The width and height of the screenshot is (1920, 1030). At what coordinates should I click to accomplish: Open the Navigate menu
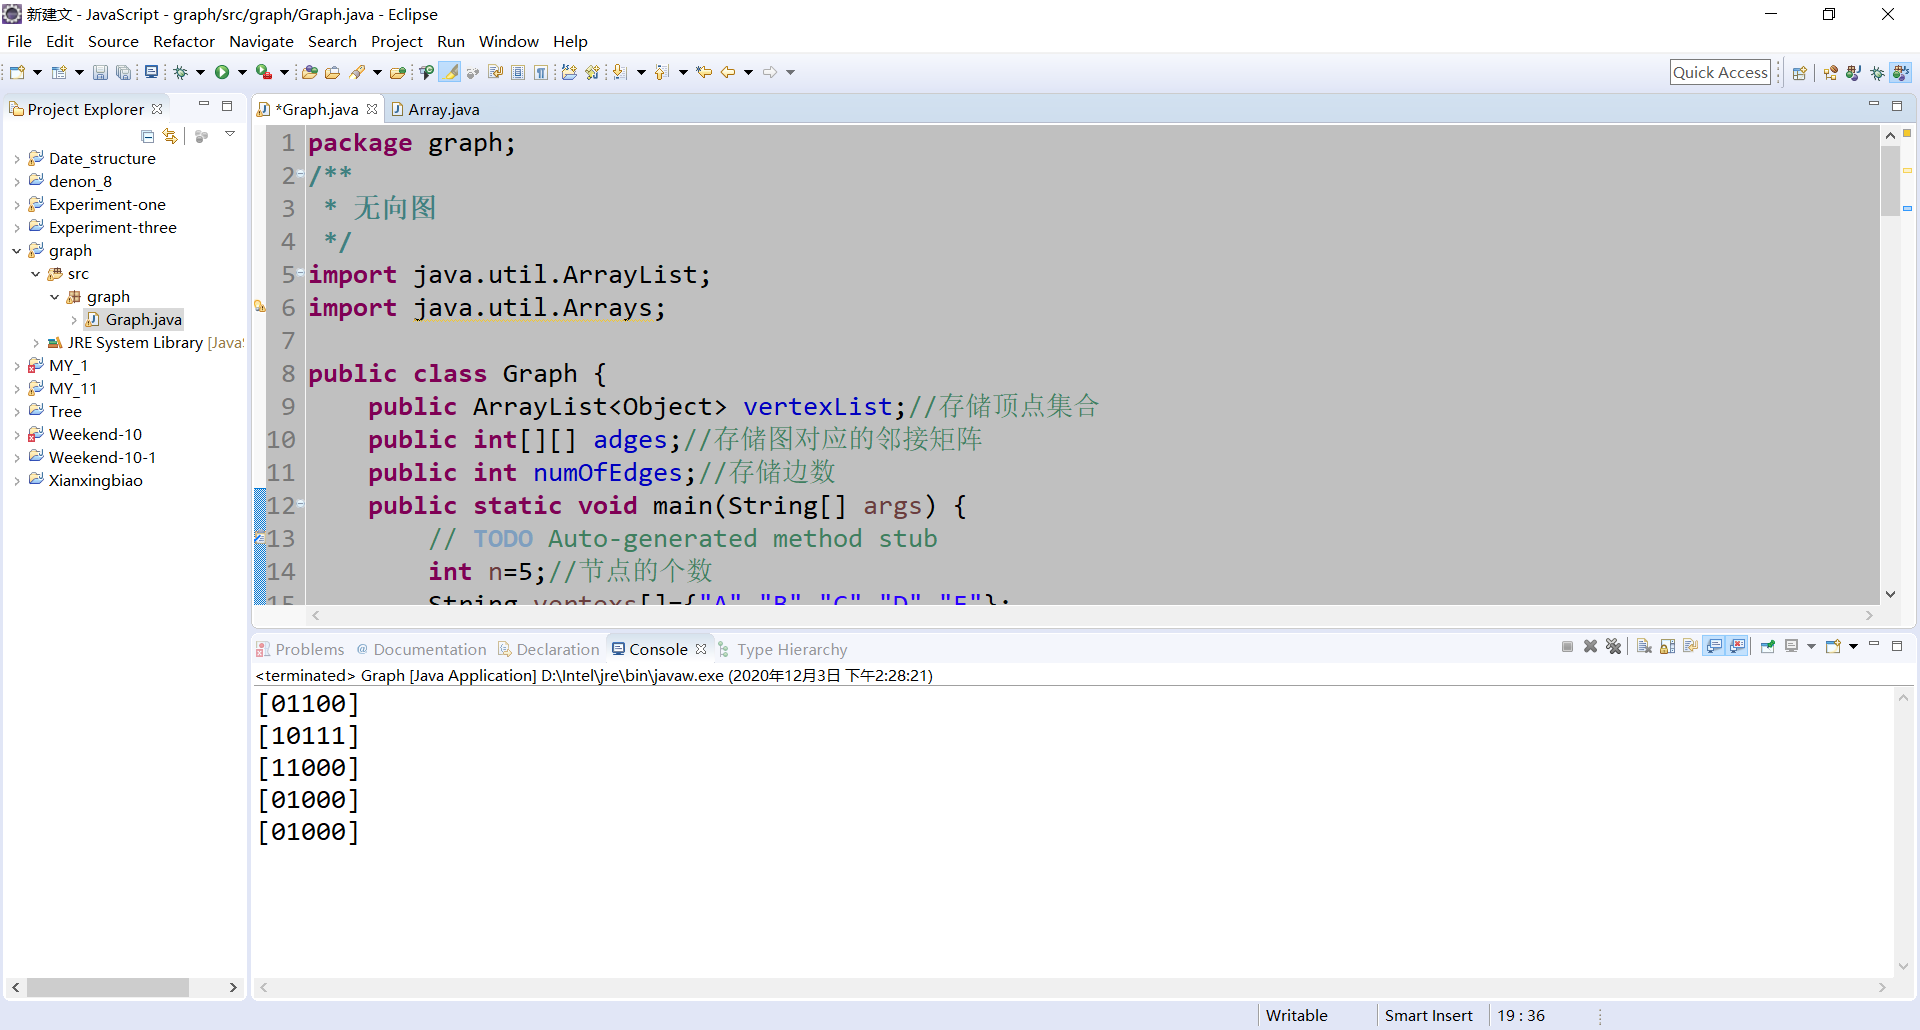(x=261, y=42)
